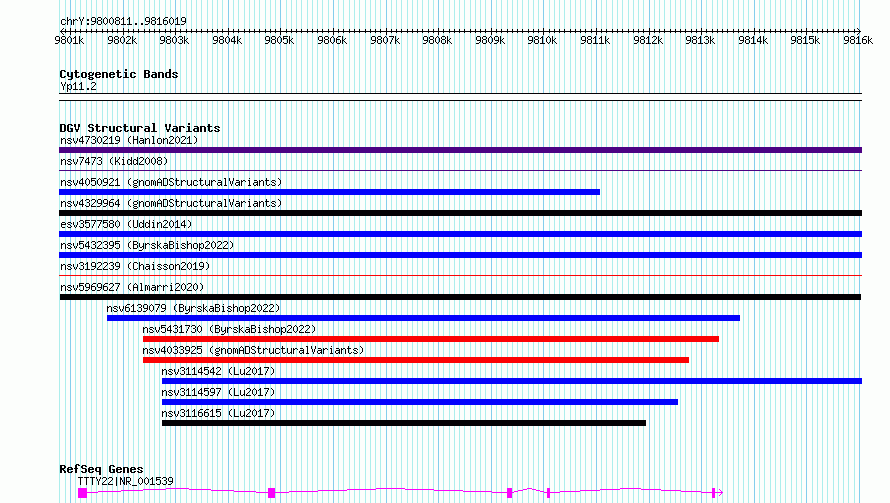Click the nsv5969627 (Almarri2020) label
Screen dimensions: 890x503
pos(132,287)
